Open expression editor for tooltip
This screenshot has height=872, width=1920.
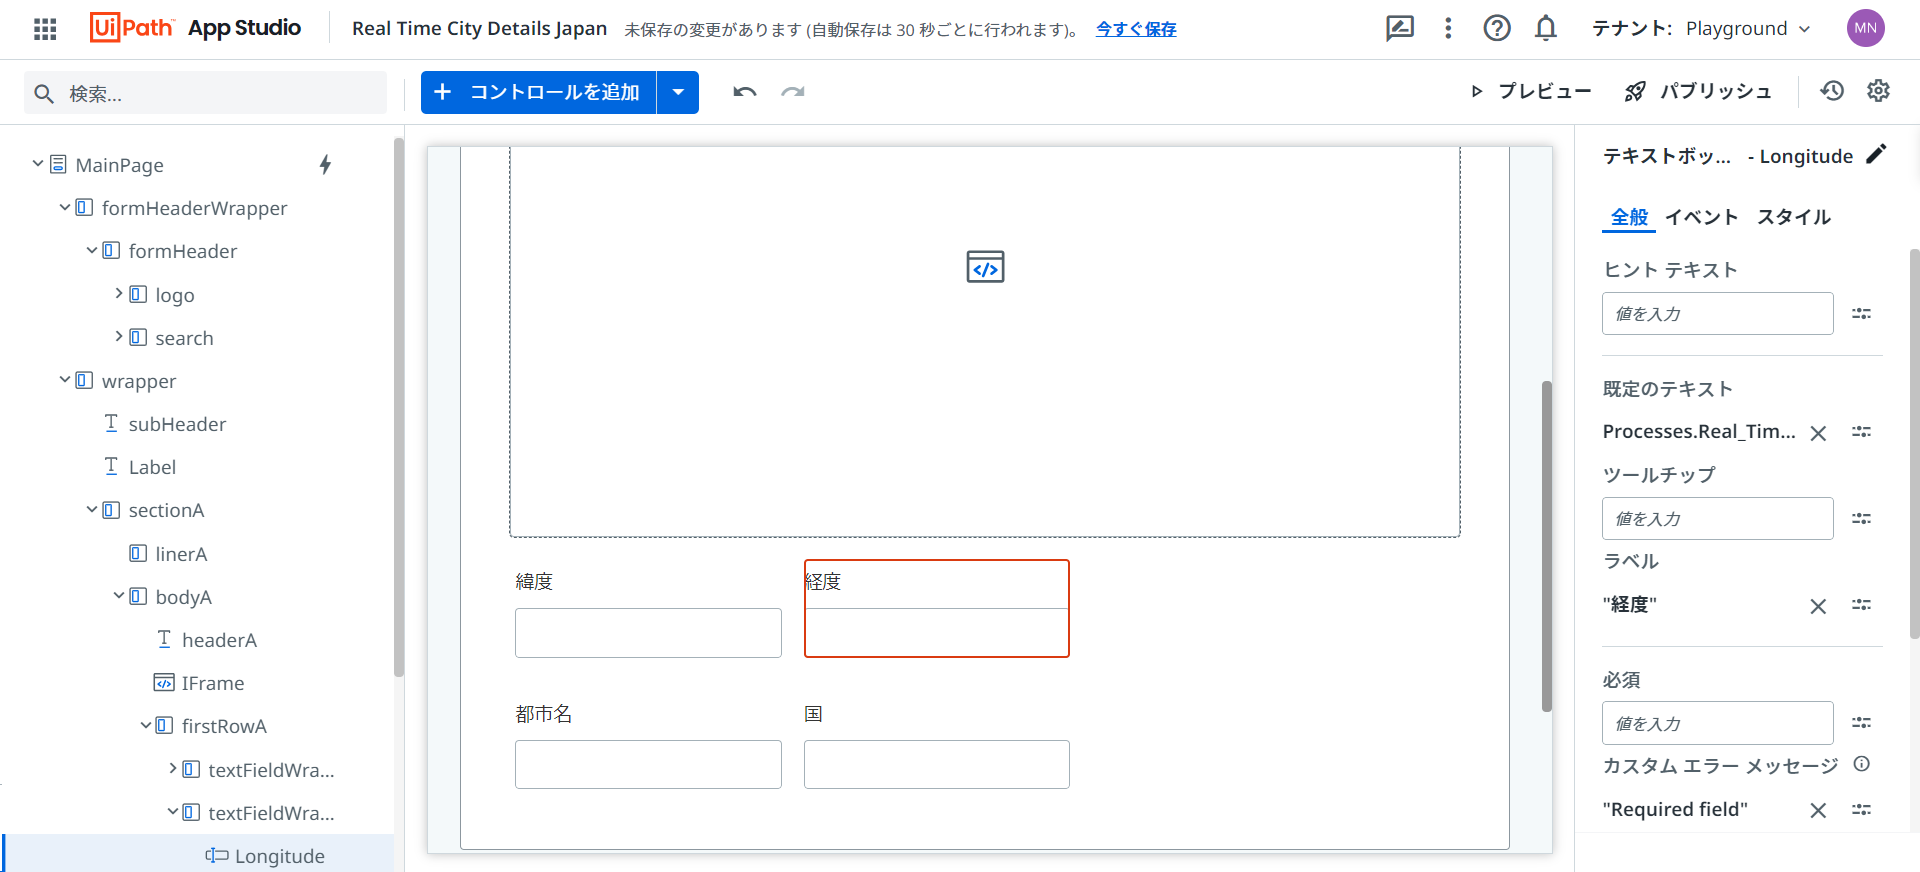pyautogui.click(x=1861, y=519)
